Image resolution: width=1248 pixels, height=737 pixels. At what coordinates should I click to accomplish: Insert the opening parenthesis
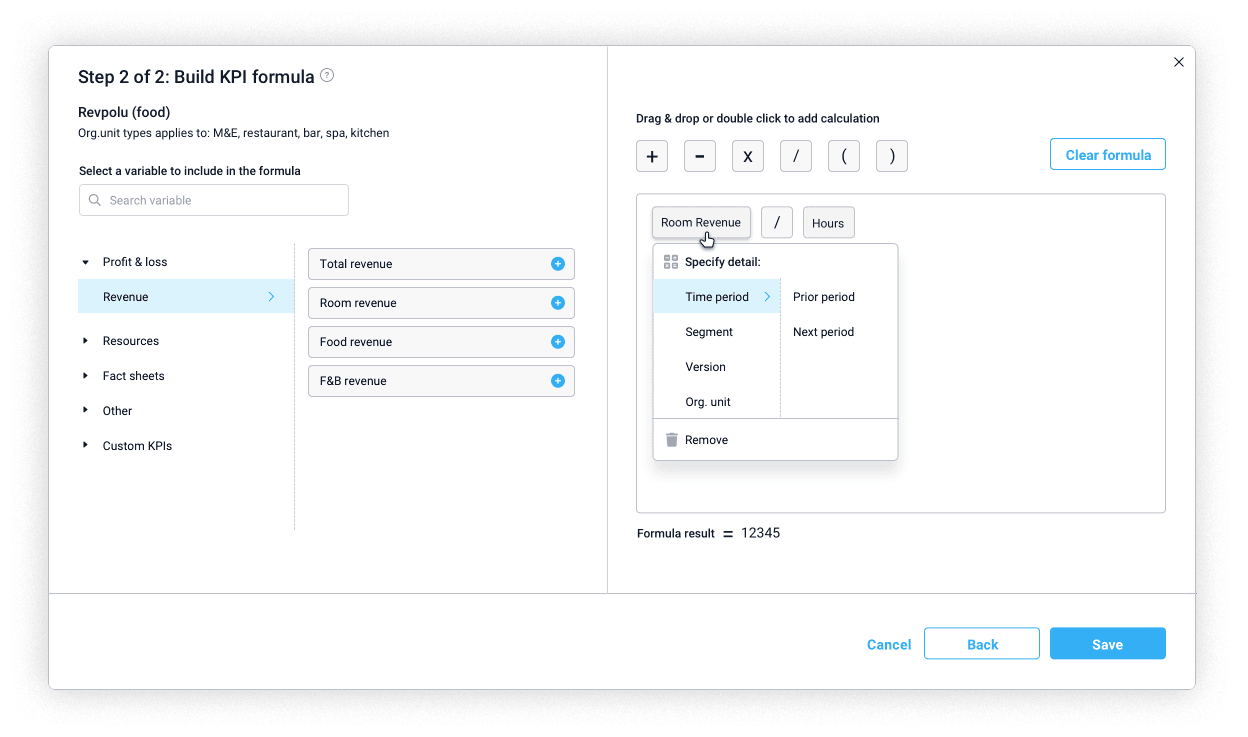pyautogui.click(x=844, y=156)
